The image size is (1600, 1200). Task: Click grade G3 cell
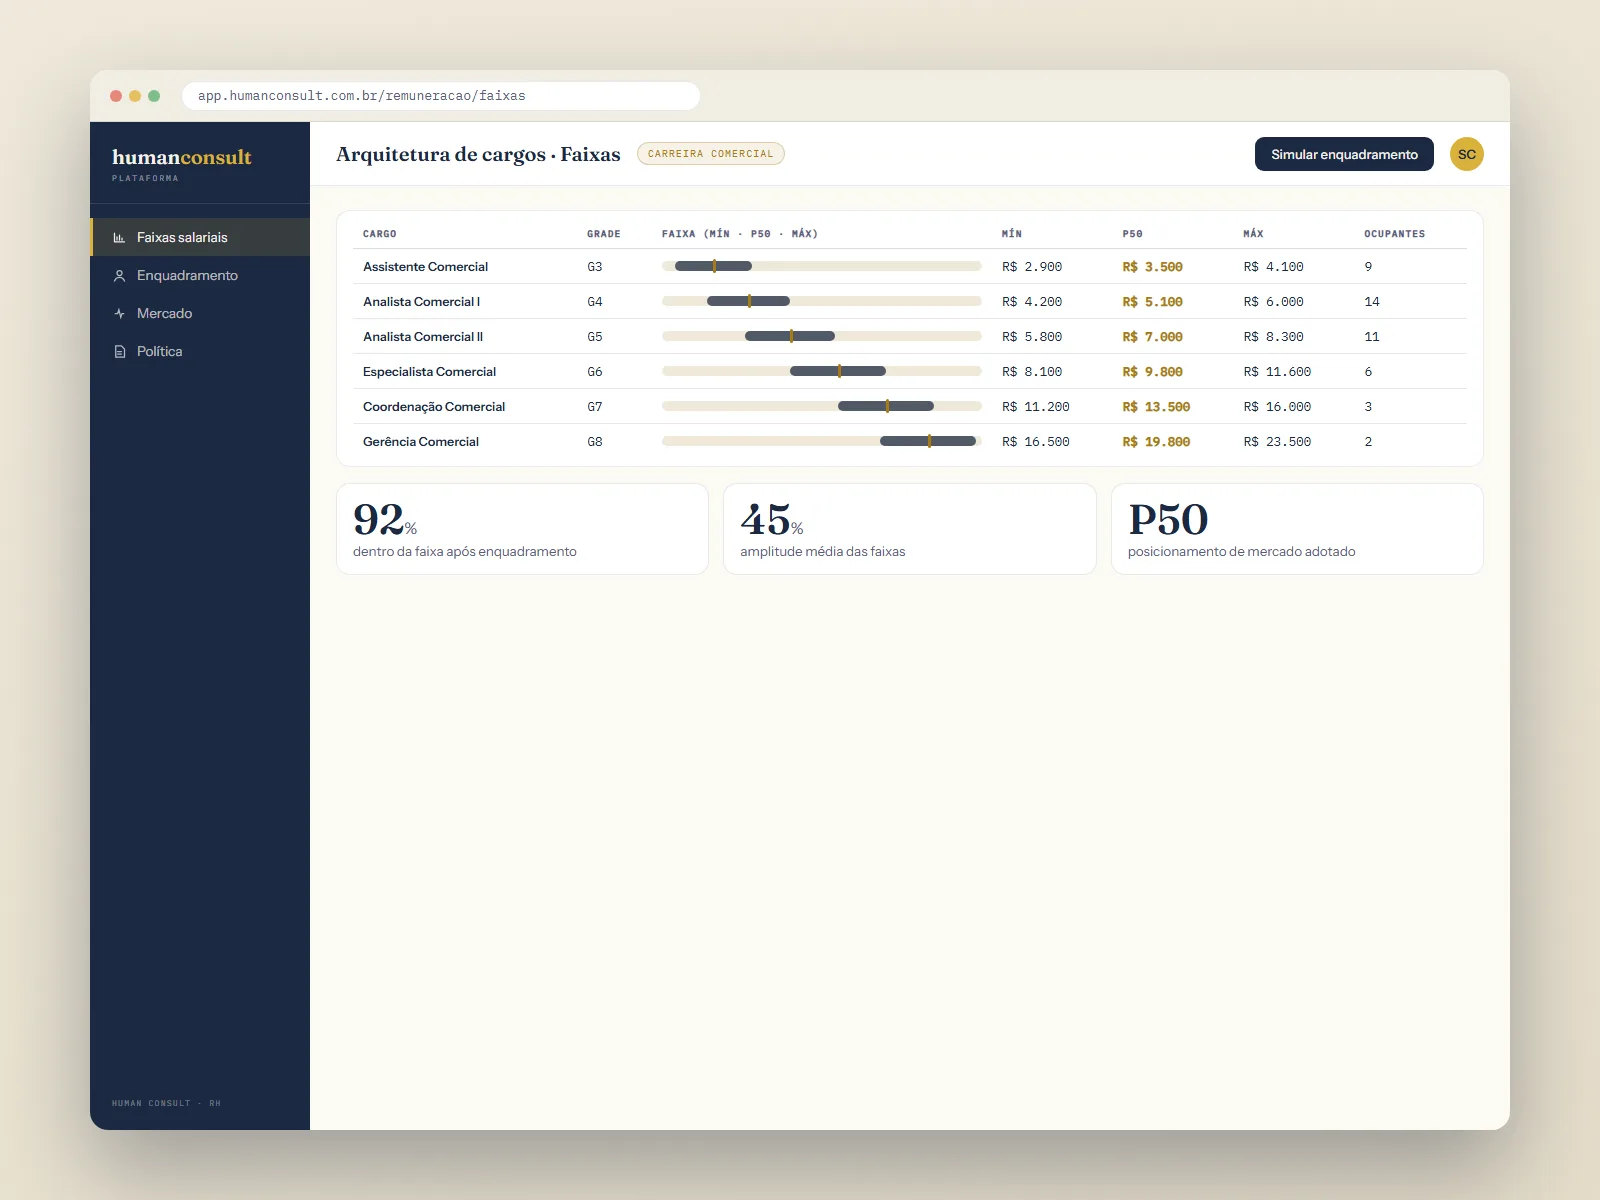[x=594, y=267]
